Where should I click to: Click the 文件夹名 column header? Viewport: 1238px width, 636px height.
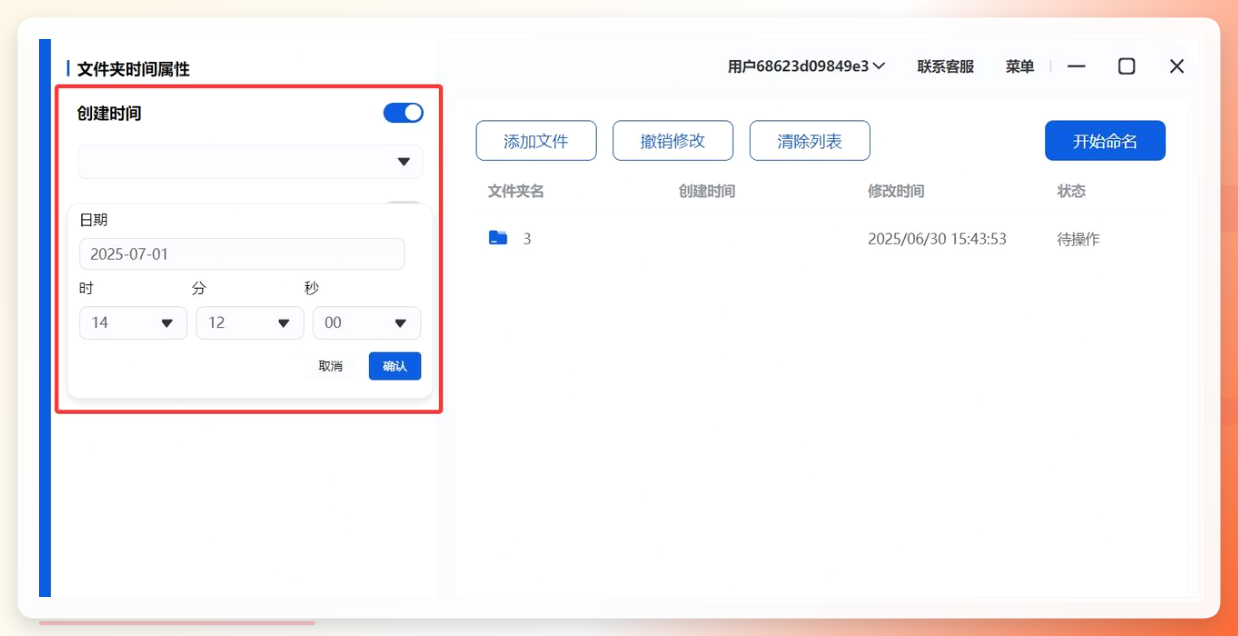[x=516, y=191]
